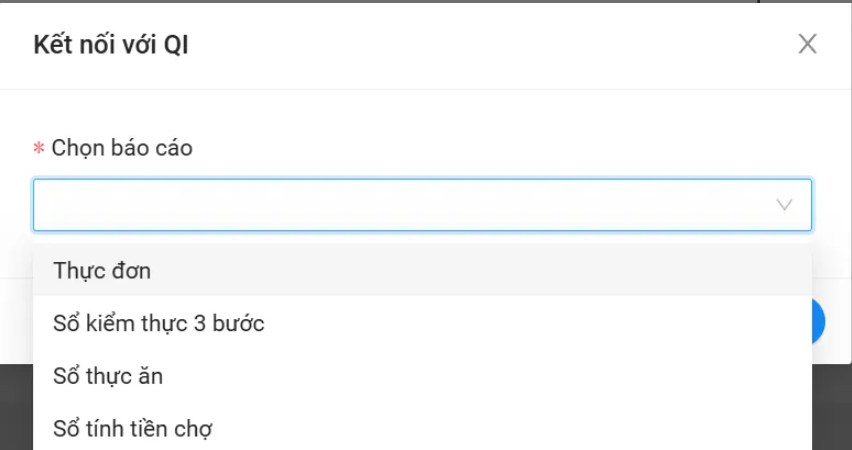
Task: Click the red required asterisk marker
Action: [39, 149]
